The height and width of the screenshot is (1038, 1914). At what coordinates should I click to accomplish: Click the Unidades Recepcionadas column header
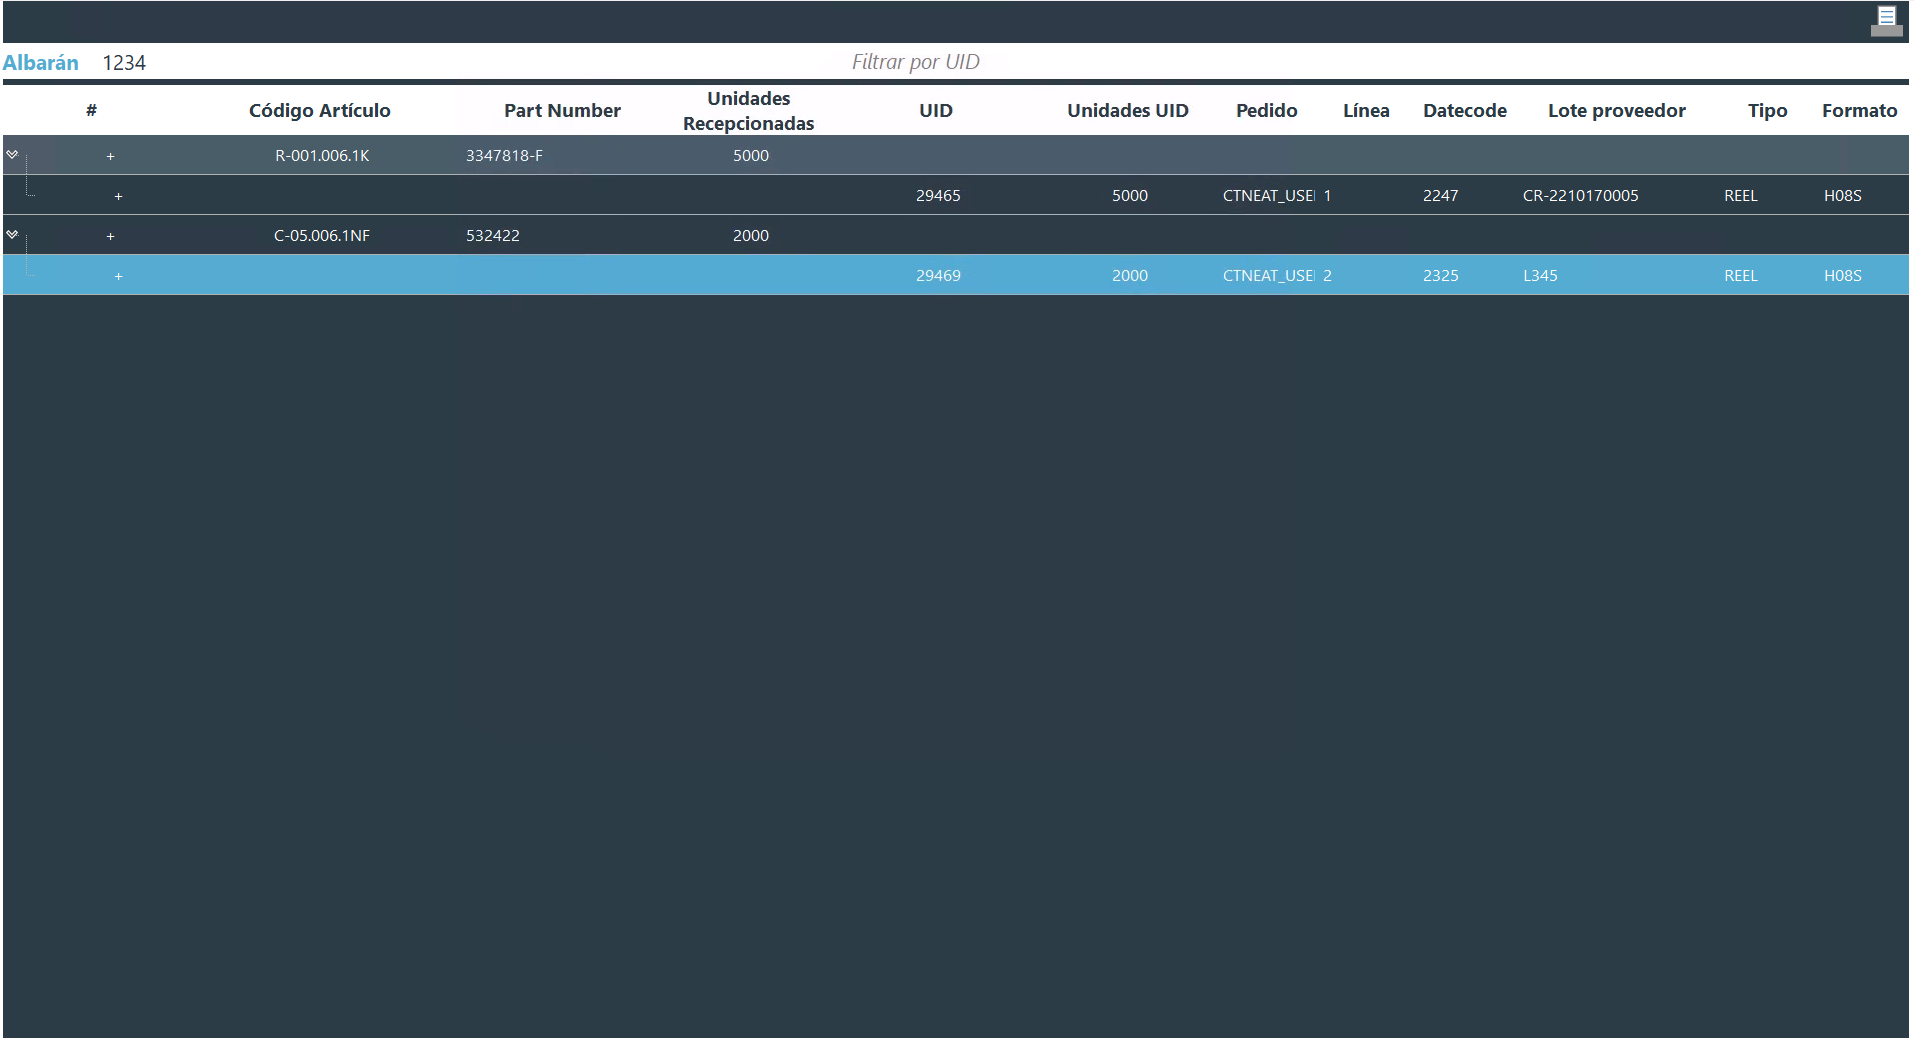(x=748, y=111)
